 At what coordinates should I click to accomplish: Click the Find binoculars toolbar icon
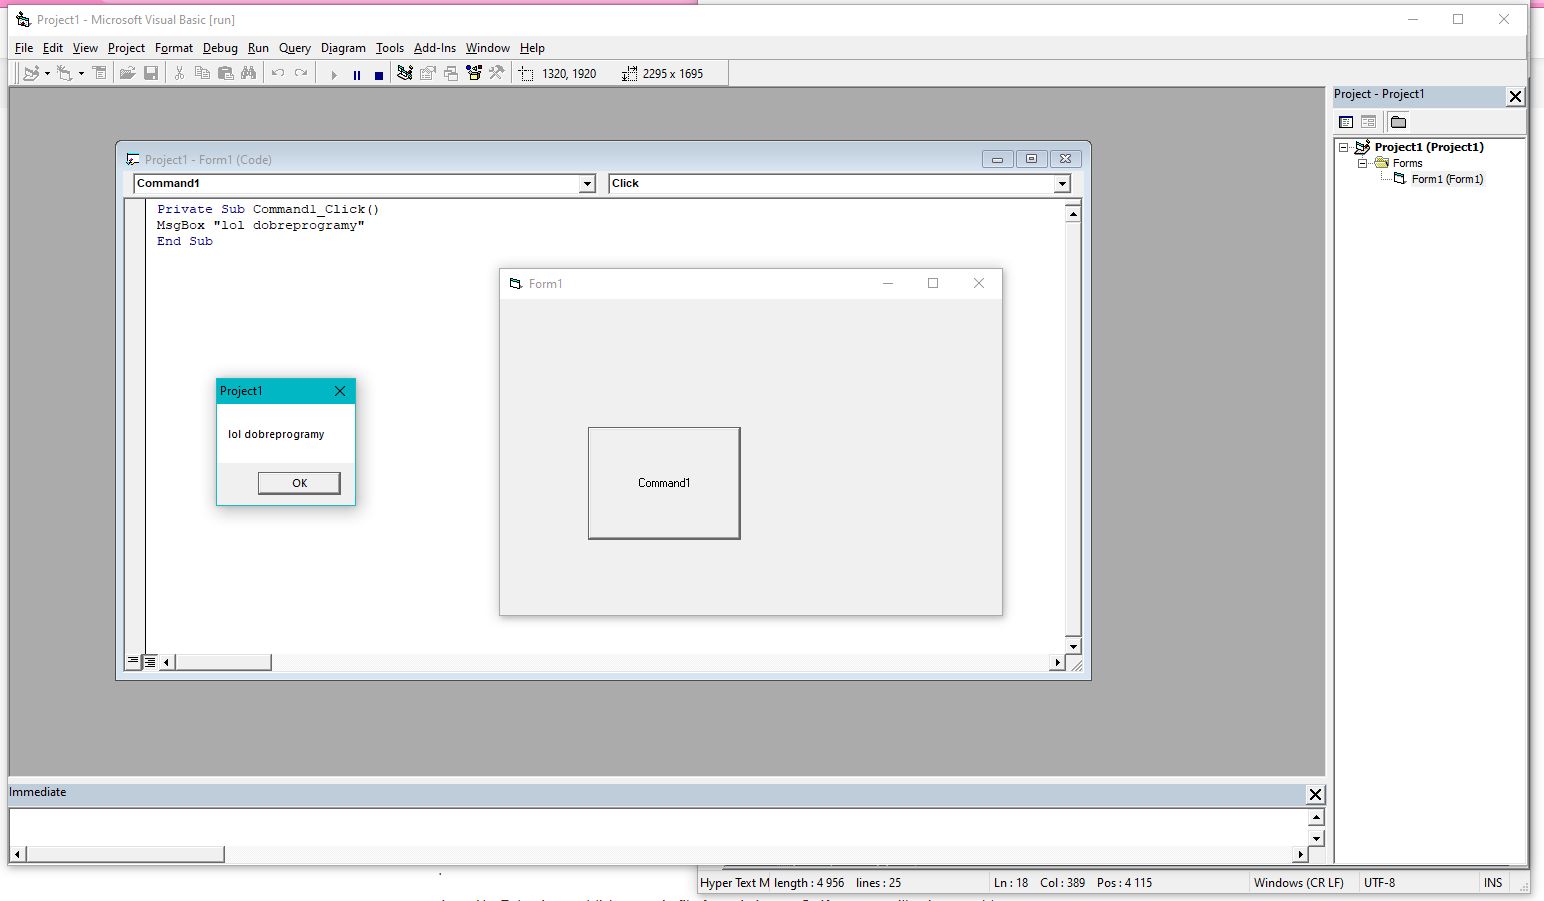[x=250, y=72]
